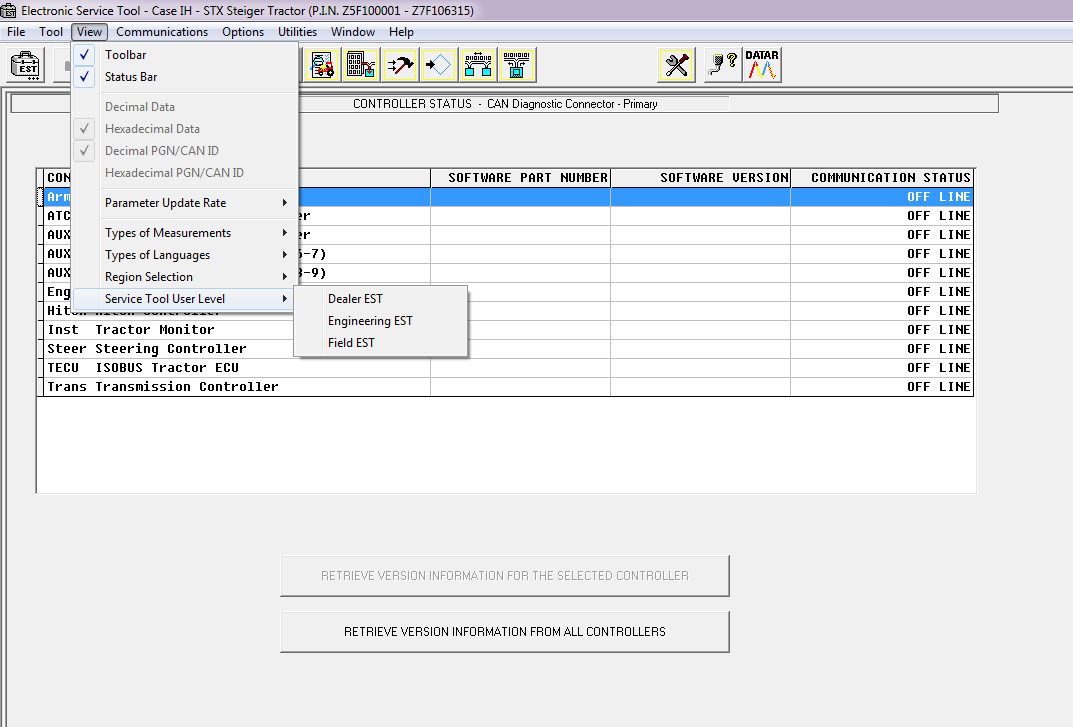The image size is (1073, 727).
Task: Click Retrieve Version Information From All Controllers
Action: [x=504, y=631]
